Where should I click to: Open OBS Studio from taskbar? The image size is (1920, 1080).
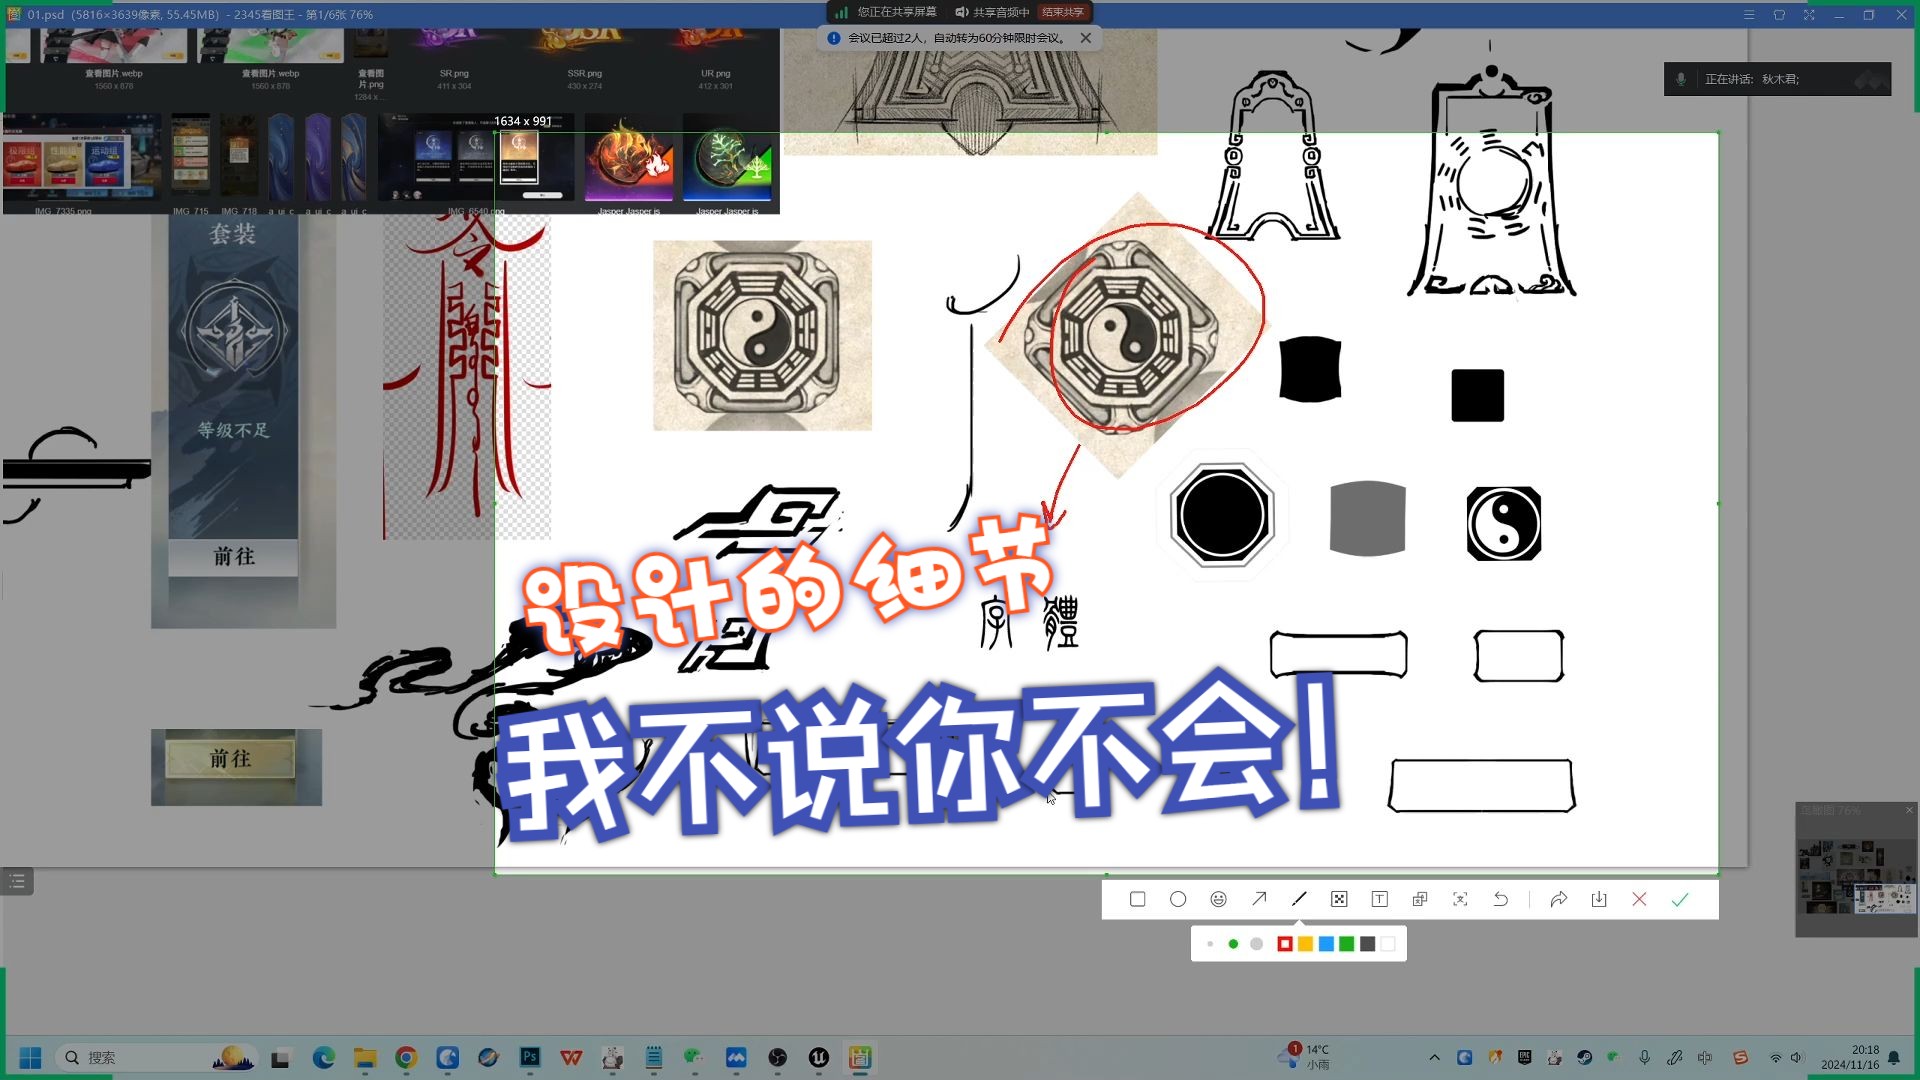tap(777, 1057)
